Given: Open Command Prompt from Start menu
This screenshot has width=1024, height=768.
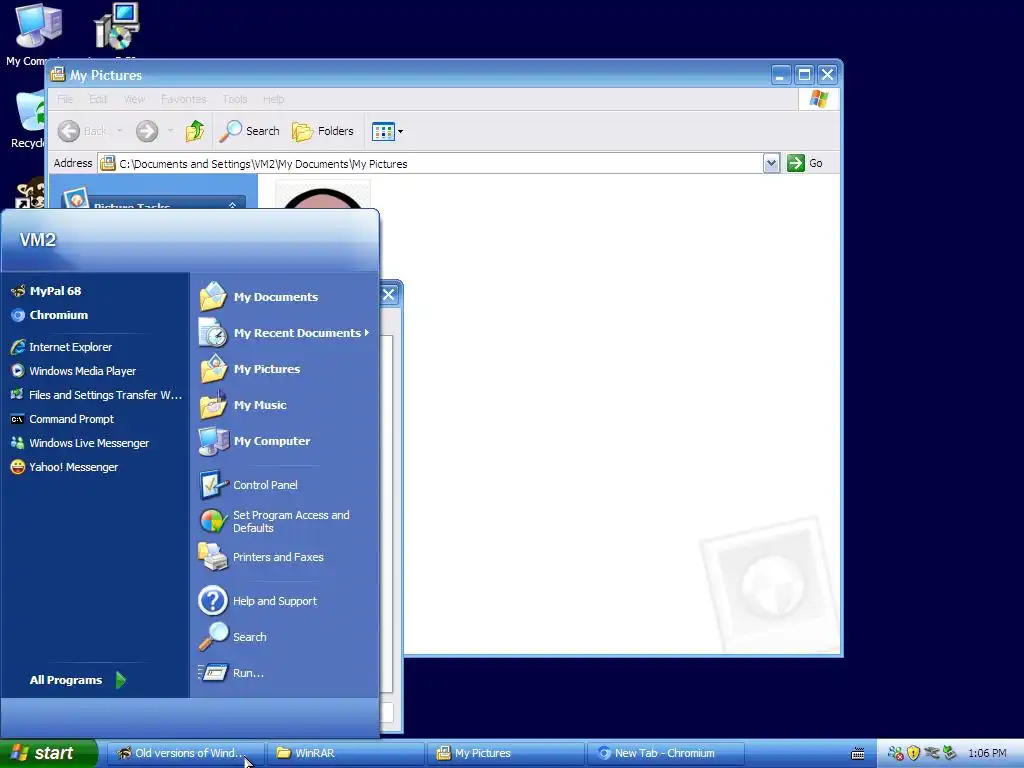Looking at the screenshot, I should pyautogui.click(x=63, y=419).
